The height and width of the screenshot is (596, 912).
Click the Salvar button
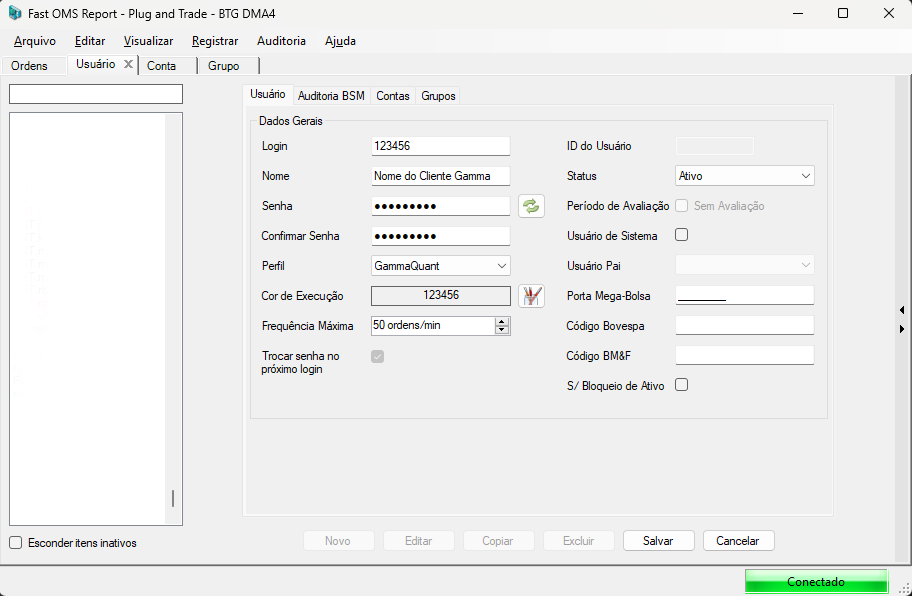click(x=658, y=541)
